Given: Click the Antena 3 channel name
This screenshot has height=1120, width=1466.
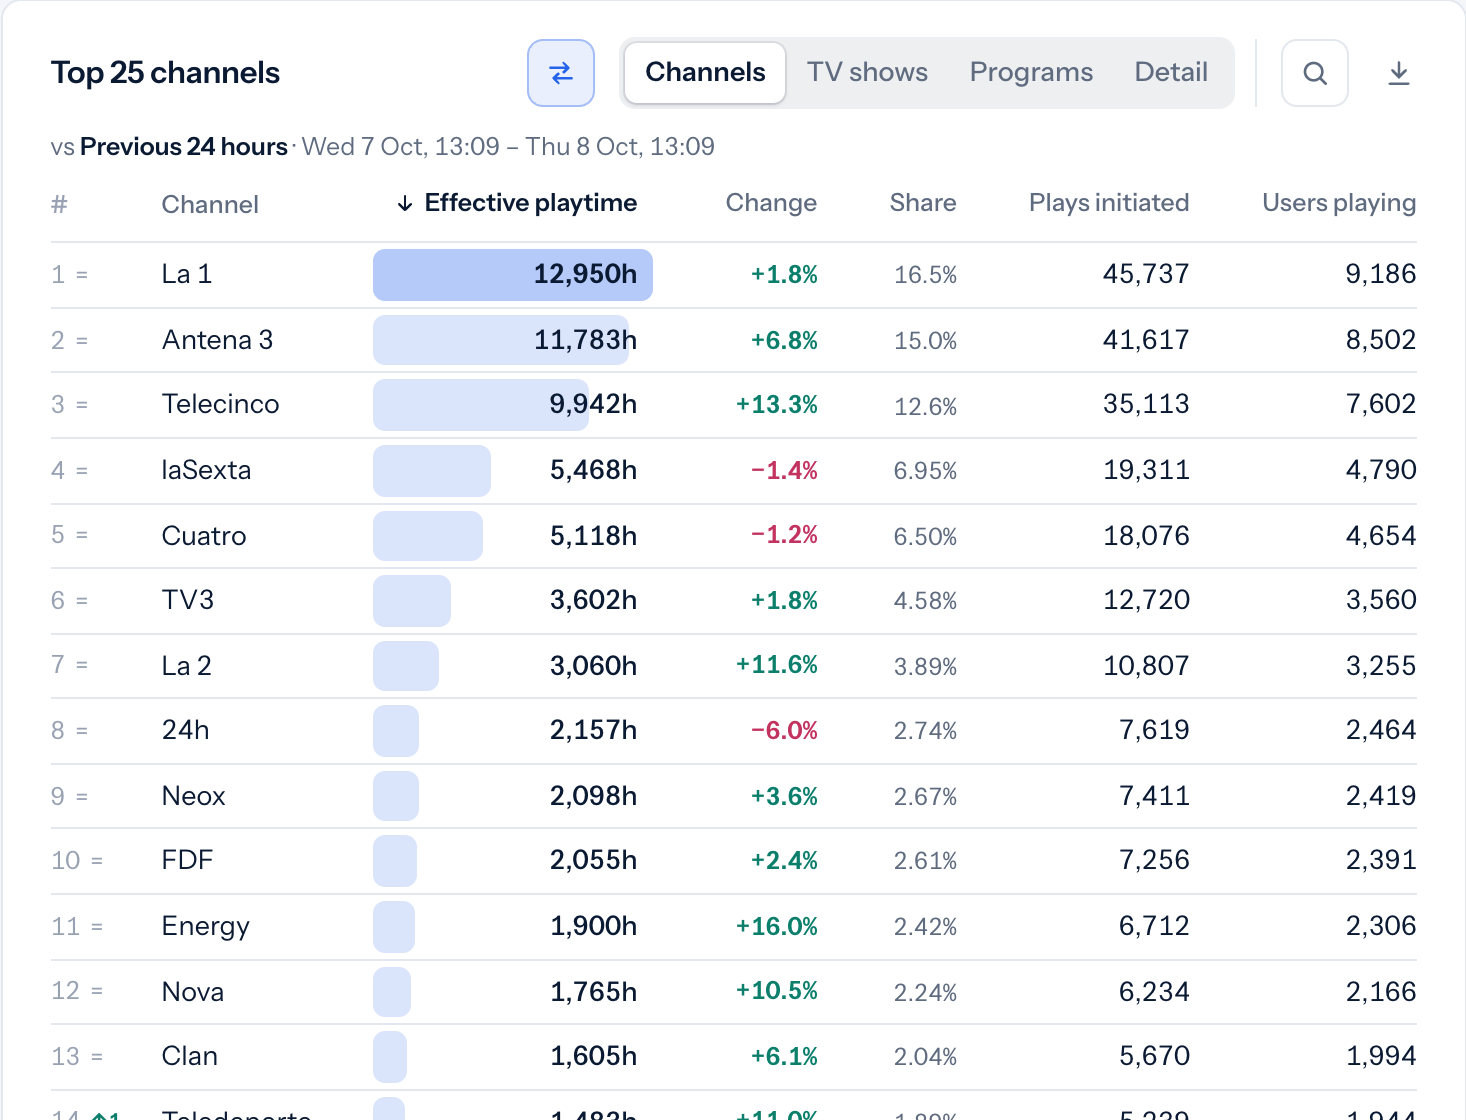Looking at the screenshot, I should pyautogui.click(x=217, y=341).
